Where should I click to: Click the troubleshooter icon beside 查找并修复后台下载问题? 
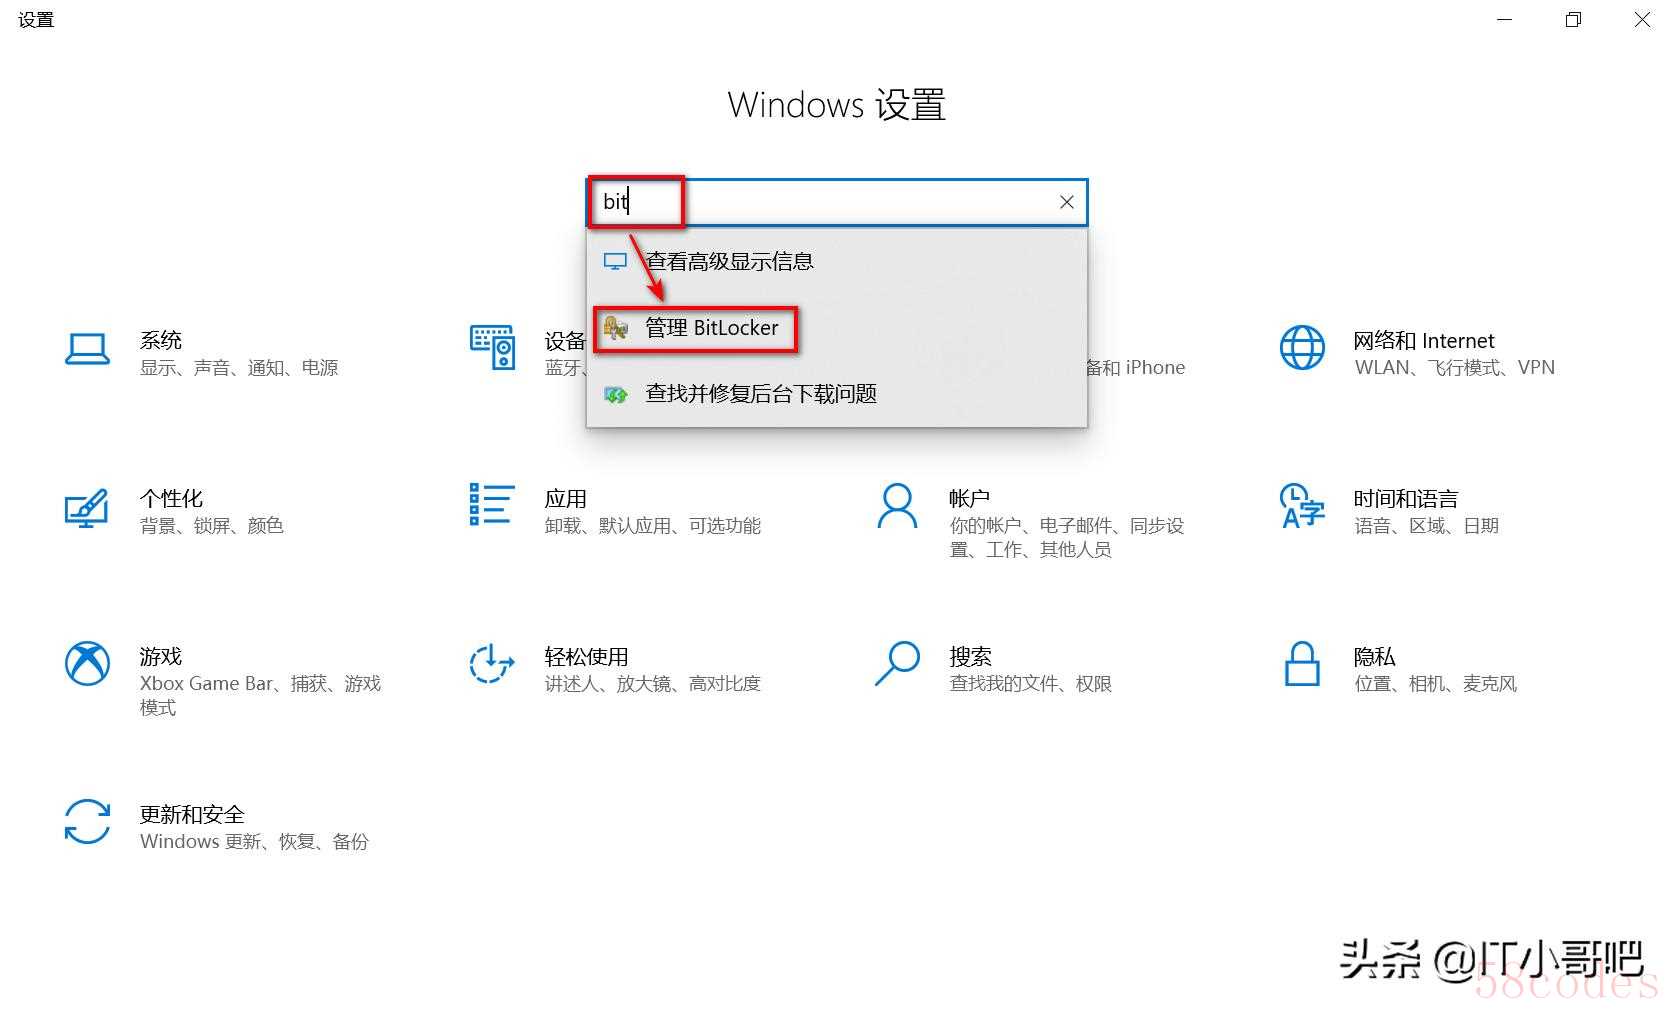tap(616, 394)
